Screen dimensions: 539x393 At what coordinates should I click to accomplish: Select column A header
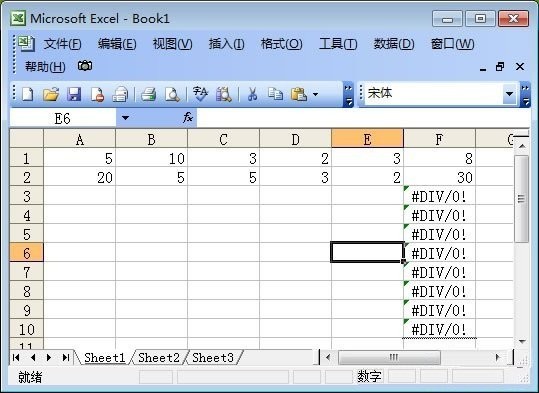(79, 139)
